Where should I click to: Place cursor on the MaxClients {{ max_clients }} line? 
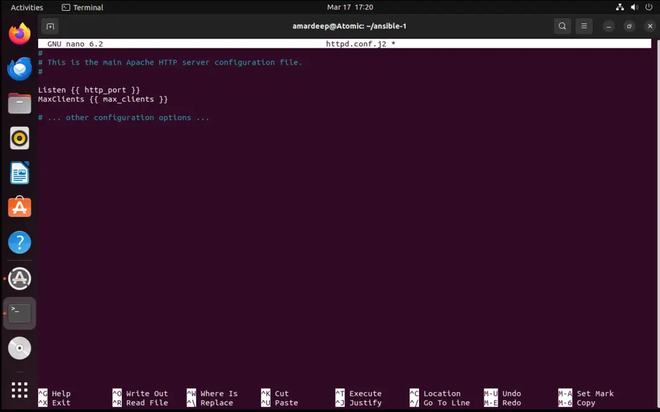point(103,99)
